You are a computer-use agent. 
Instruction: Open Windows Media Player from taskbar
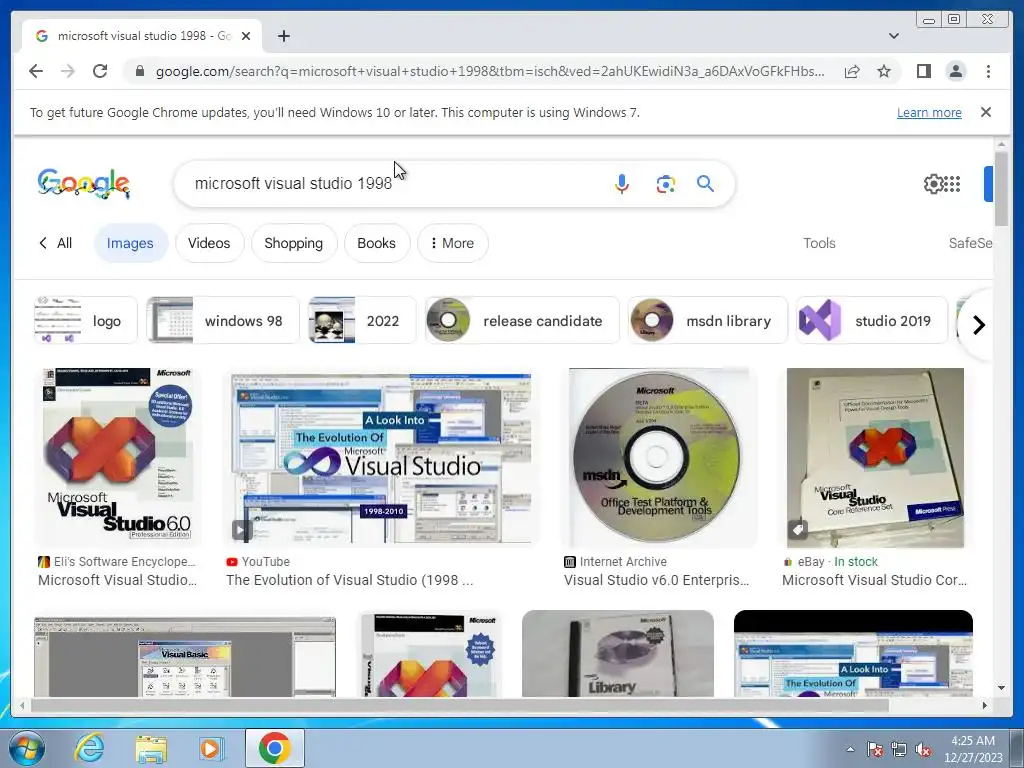[210, 748]
